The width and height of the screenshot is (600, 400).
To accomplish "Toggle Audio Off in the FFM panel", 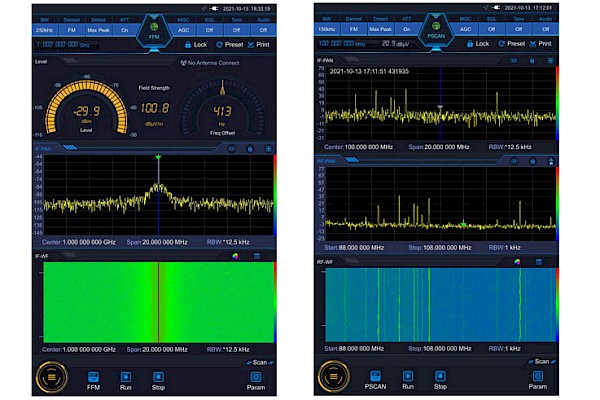I will click(x=265, y=30).
